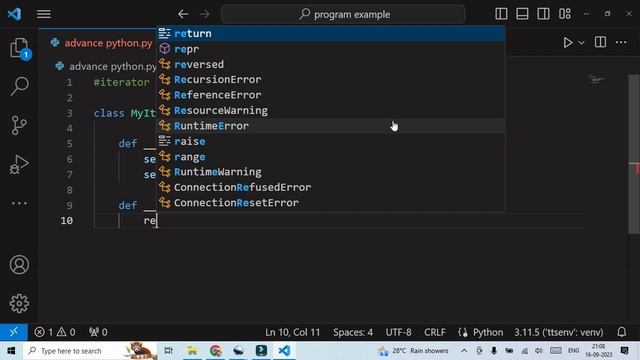
Task: Open more editor actions menu
Action: pos(621,42)
